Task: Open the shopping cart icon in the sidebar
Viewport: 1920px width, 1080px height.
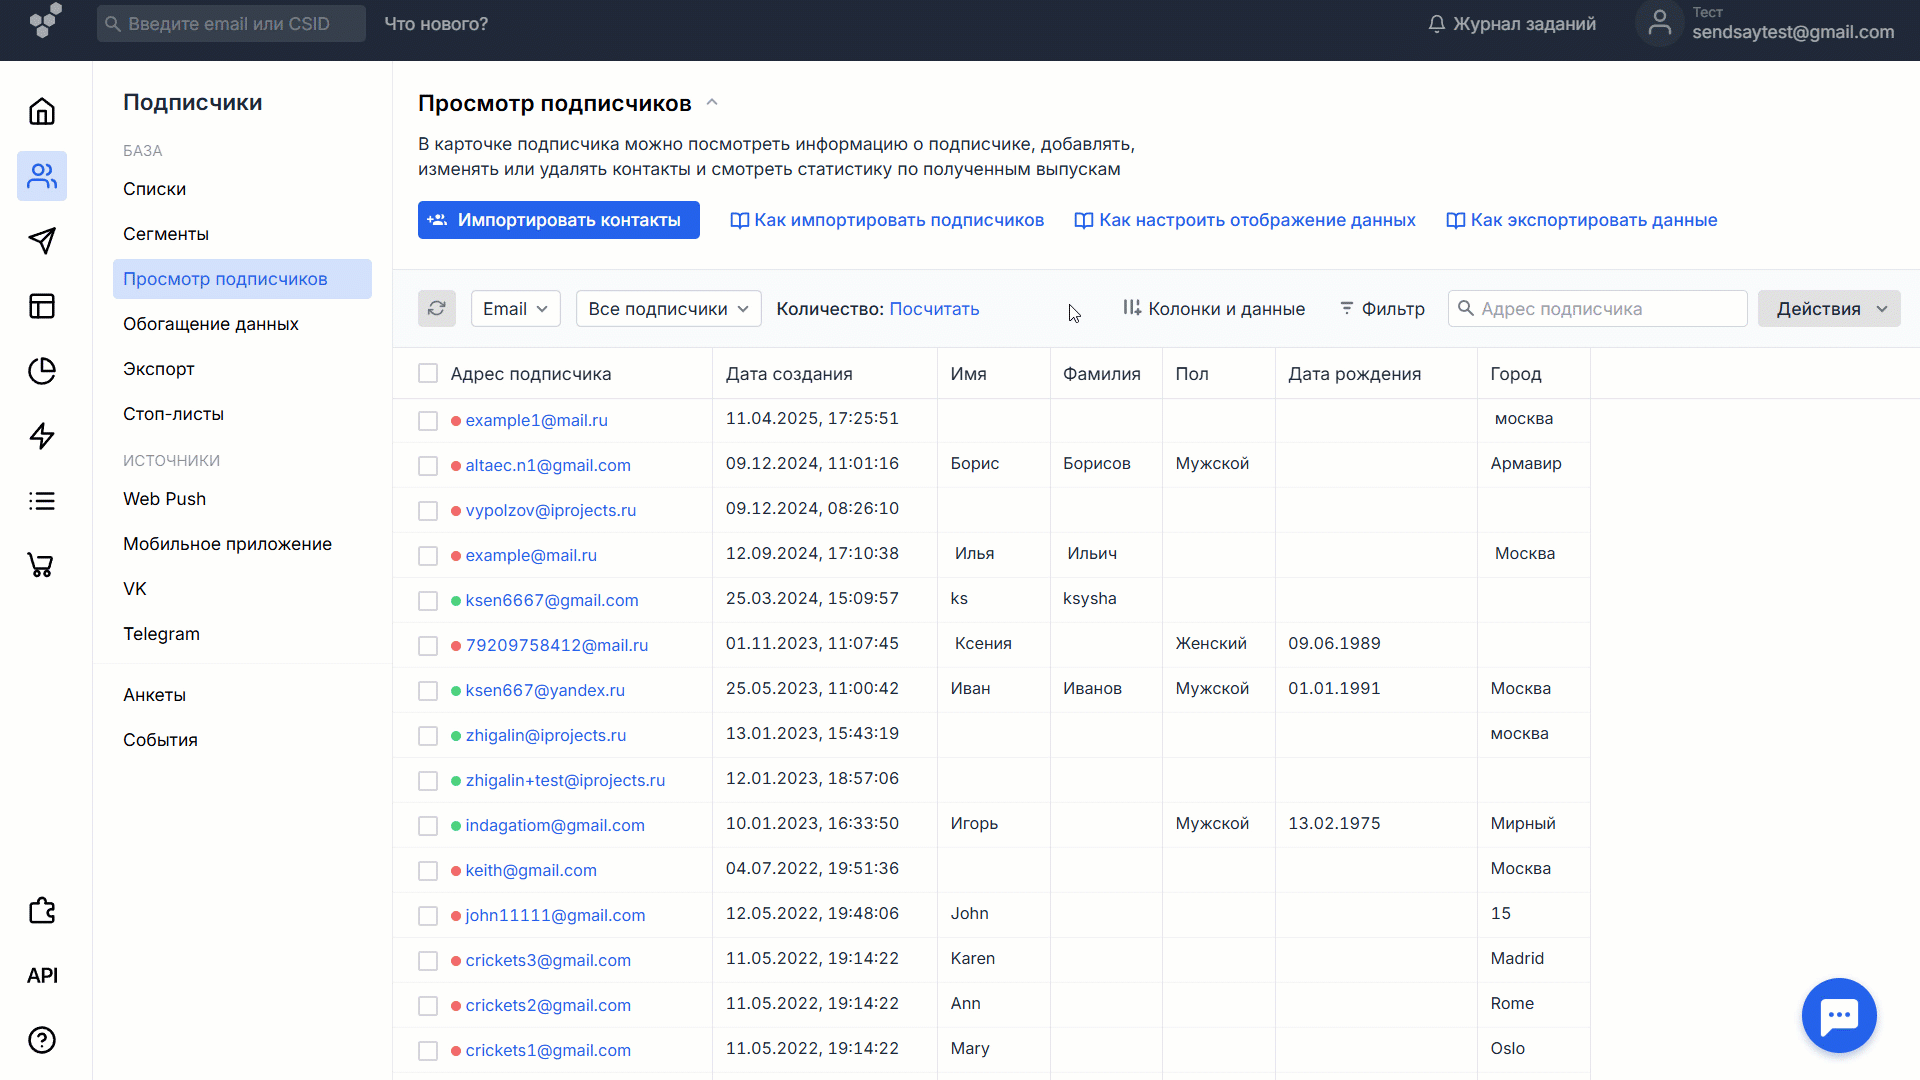Action: point(42,566)
